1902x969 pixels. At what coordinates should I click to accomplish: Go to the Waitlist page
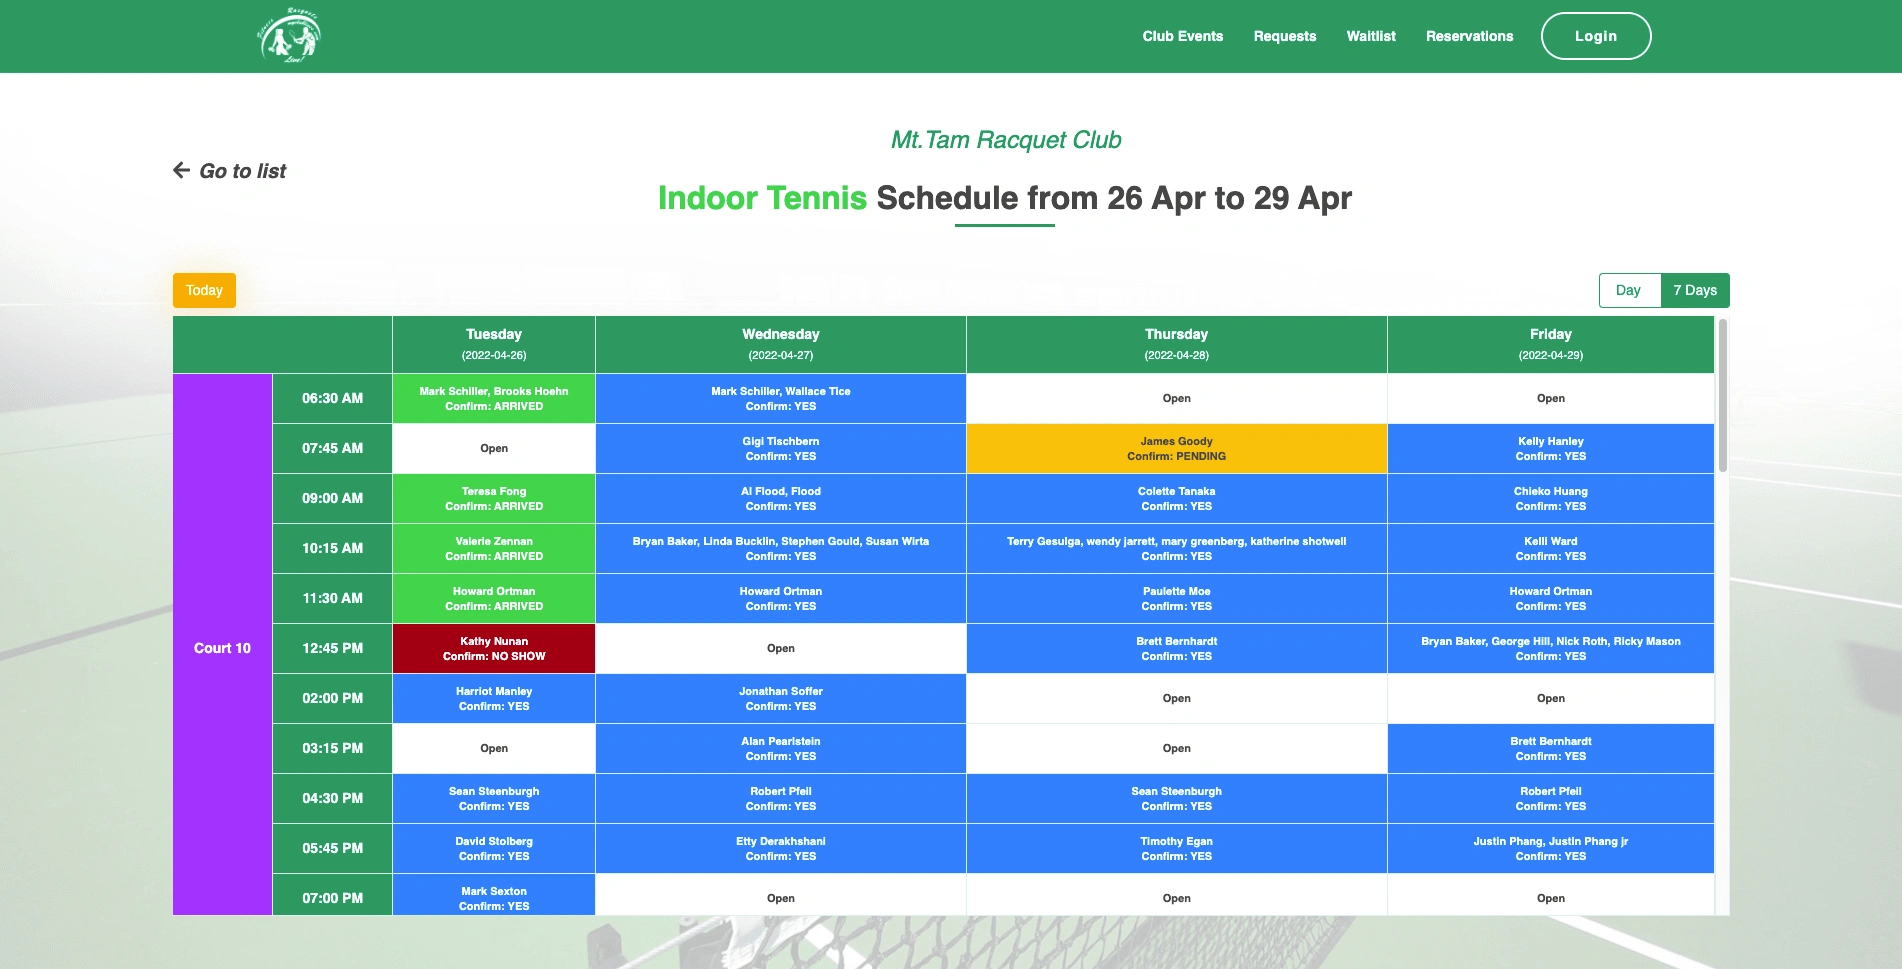(x=1371, y=36)
